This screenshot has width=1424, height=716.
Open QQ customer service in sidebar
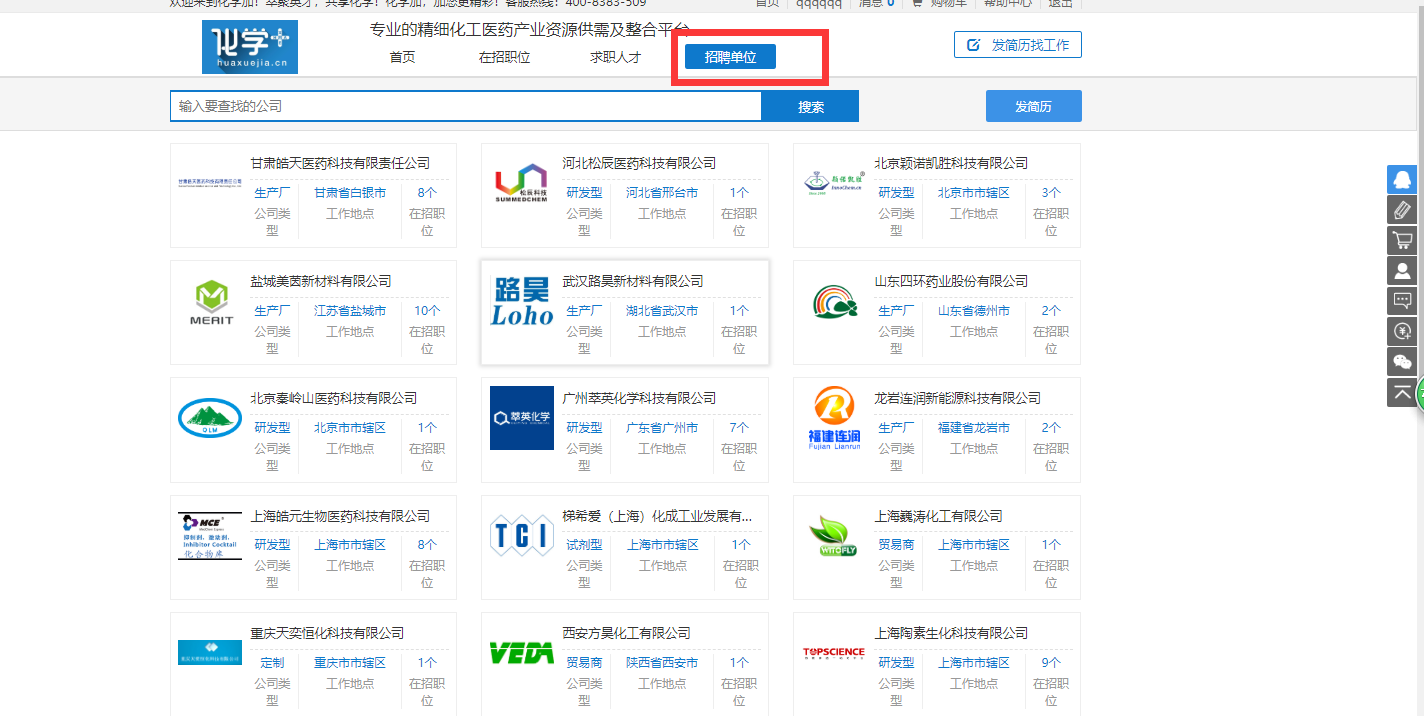[x=1402, y=179]
